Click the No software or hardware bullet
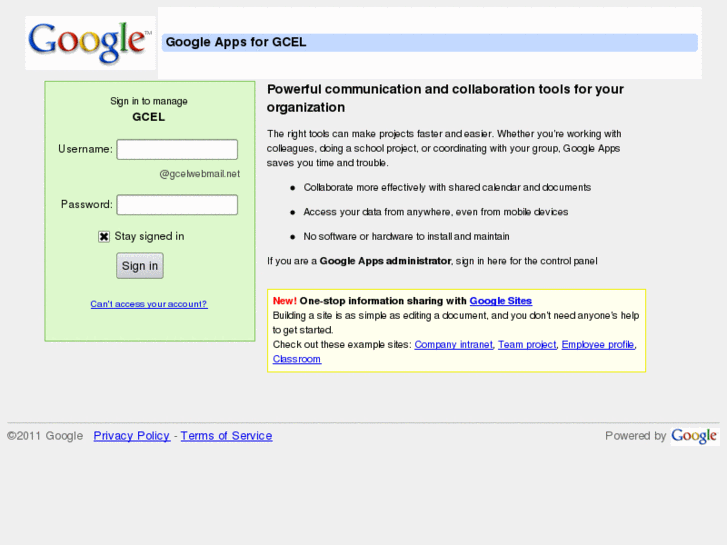Screen dimensions: 727x545 [x=406, y=237]
